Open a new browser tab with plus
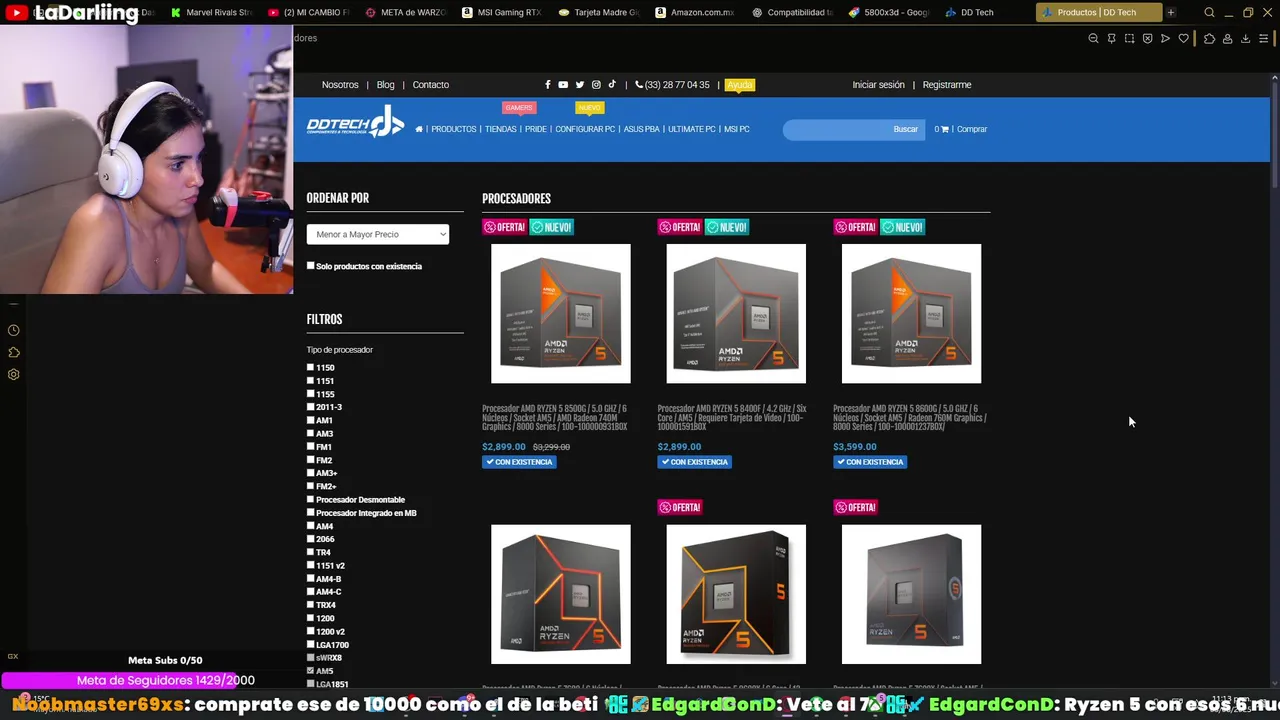Image resolution: width=1280 pixels, height=720 pixels. (1171, 13)
